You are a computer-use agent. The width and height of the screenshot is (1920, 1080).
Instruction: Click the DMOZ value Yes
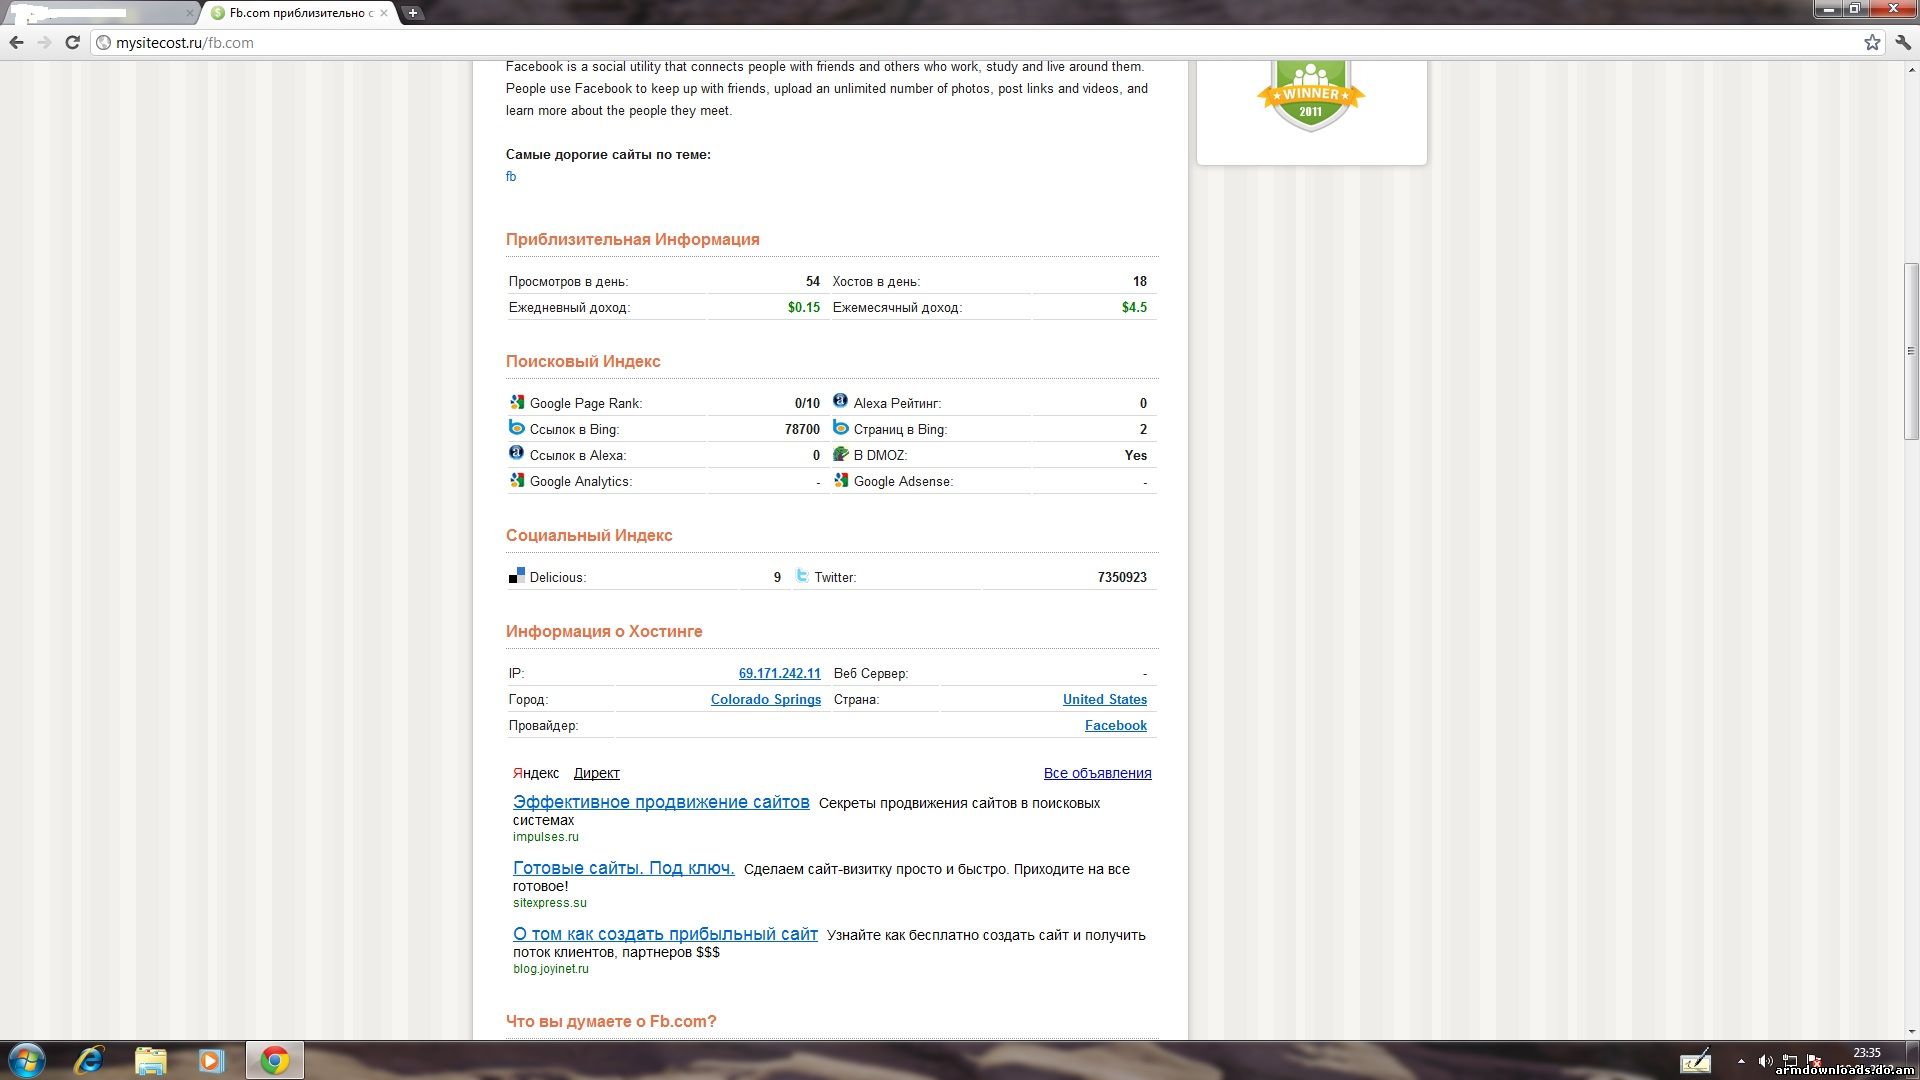click(x=1136, y=455)
